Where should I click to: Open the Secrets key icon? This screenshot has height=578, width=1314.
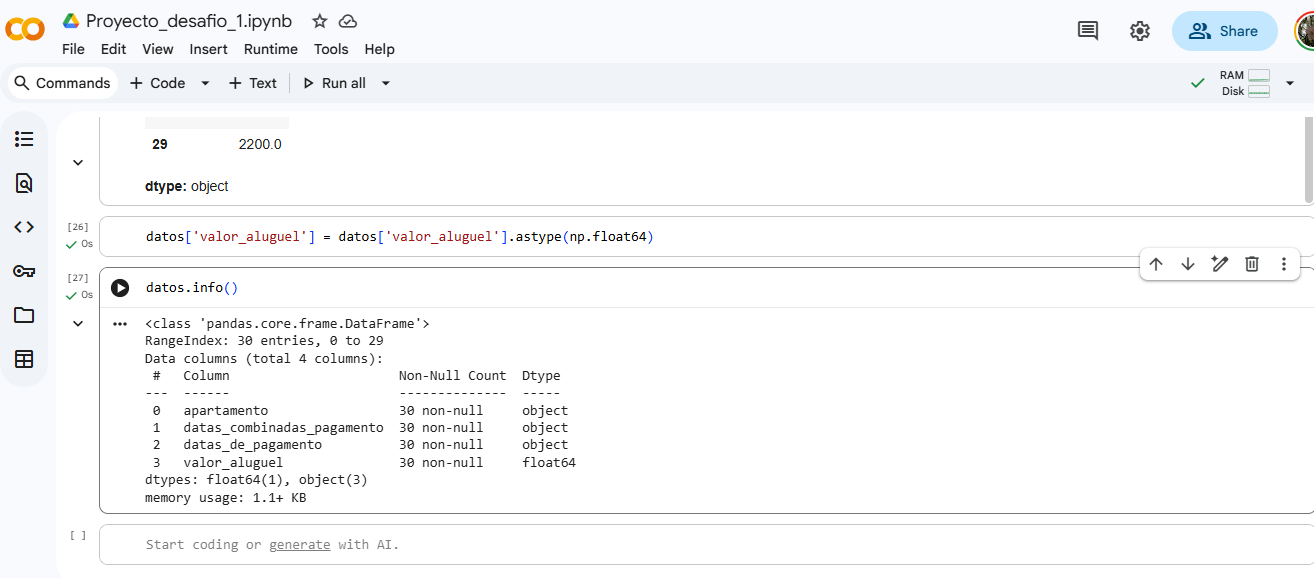pyautogui.click(x=24, y=271)
